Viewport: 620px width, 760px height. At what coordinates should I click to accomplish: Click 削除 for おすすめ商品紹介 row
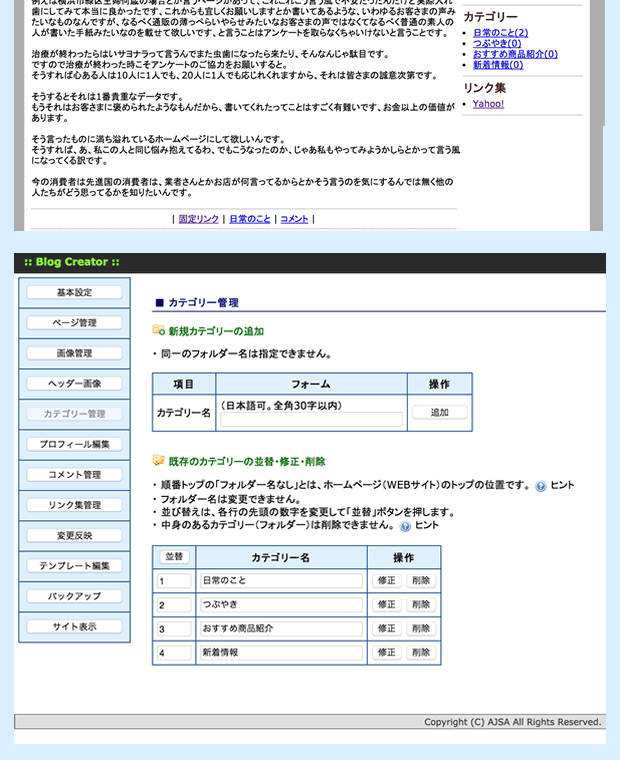[421, 629]
